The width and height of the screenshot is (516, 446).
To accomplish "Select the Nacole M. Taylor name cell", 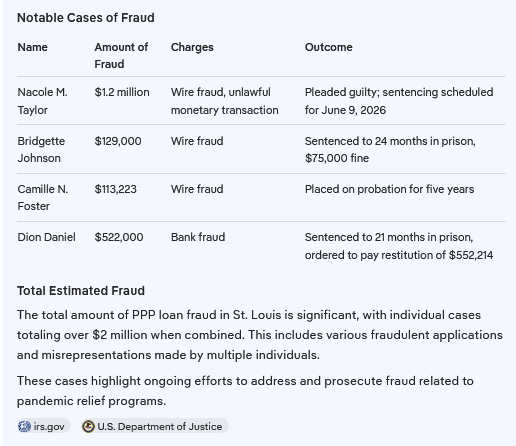I will [x=42, y=101].
